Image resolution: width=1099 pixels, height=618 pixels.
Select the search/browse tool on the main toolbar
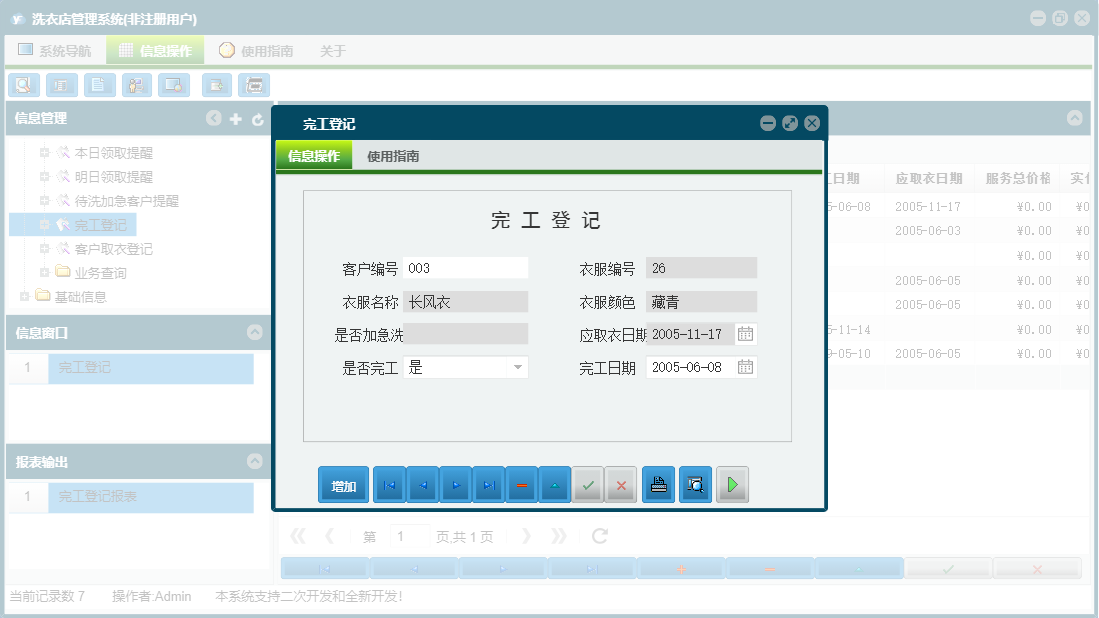coord(23,85)
